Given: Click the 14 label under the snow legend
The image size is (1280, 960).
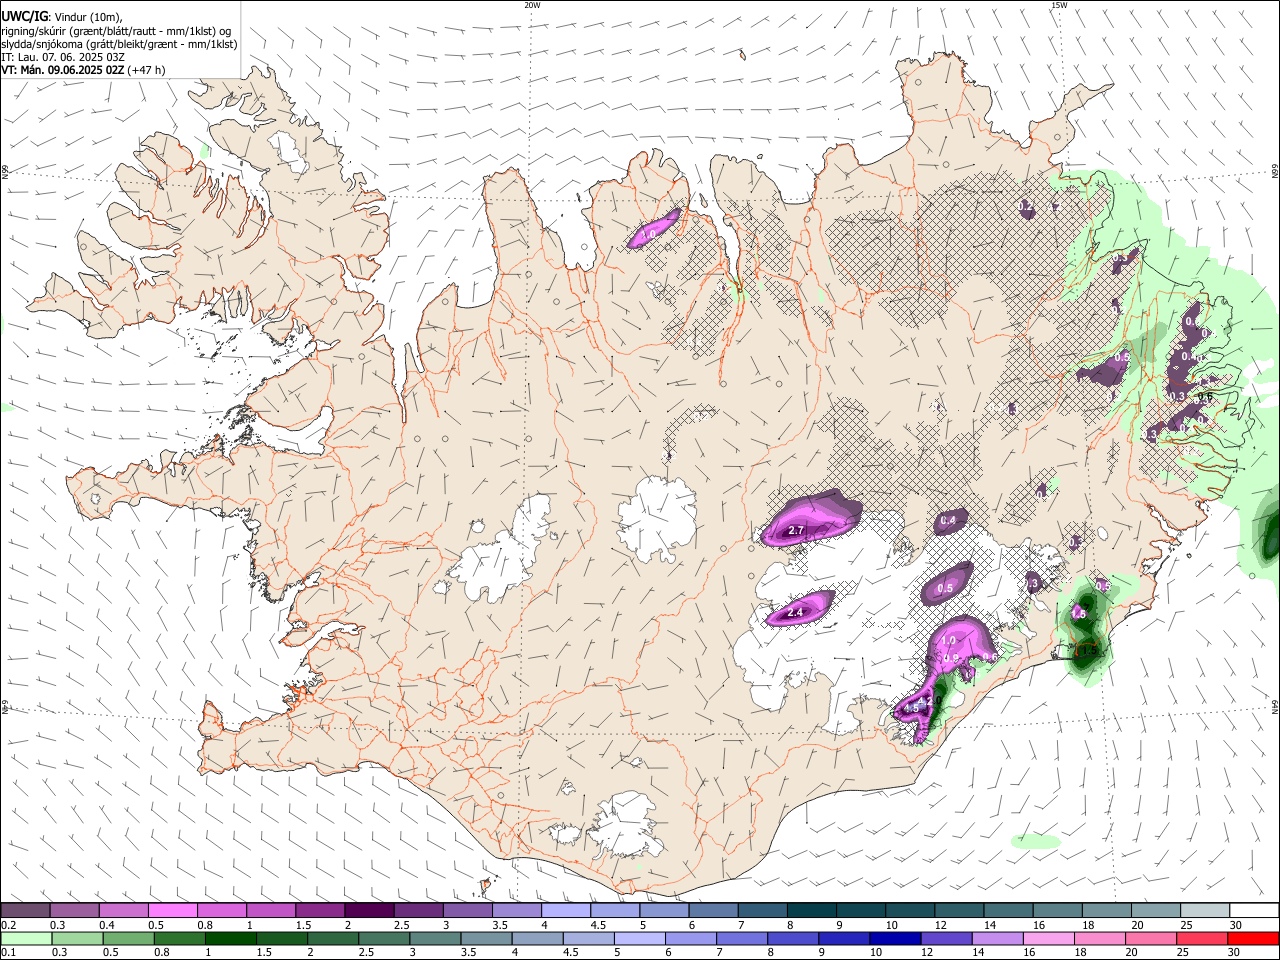Looking at the screenshot, I should [x=989, y=925].
